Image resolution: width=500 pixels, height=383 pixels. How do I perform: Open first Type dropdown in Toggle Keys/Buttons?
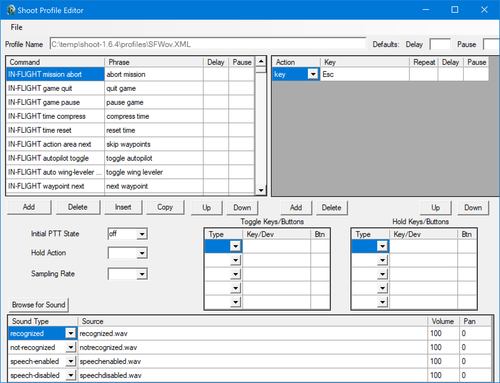coord(235,246)
